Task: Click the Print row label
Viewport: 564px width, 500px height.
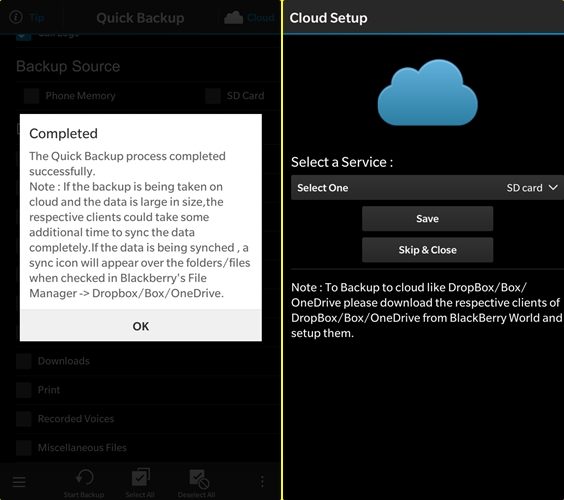Action: point(49,390)
